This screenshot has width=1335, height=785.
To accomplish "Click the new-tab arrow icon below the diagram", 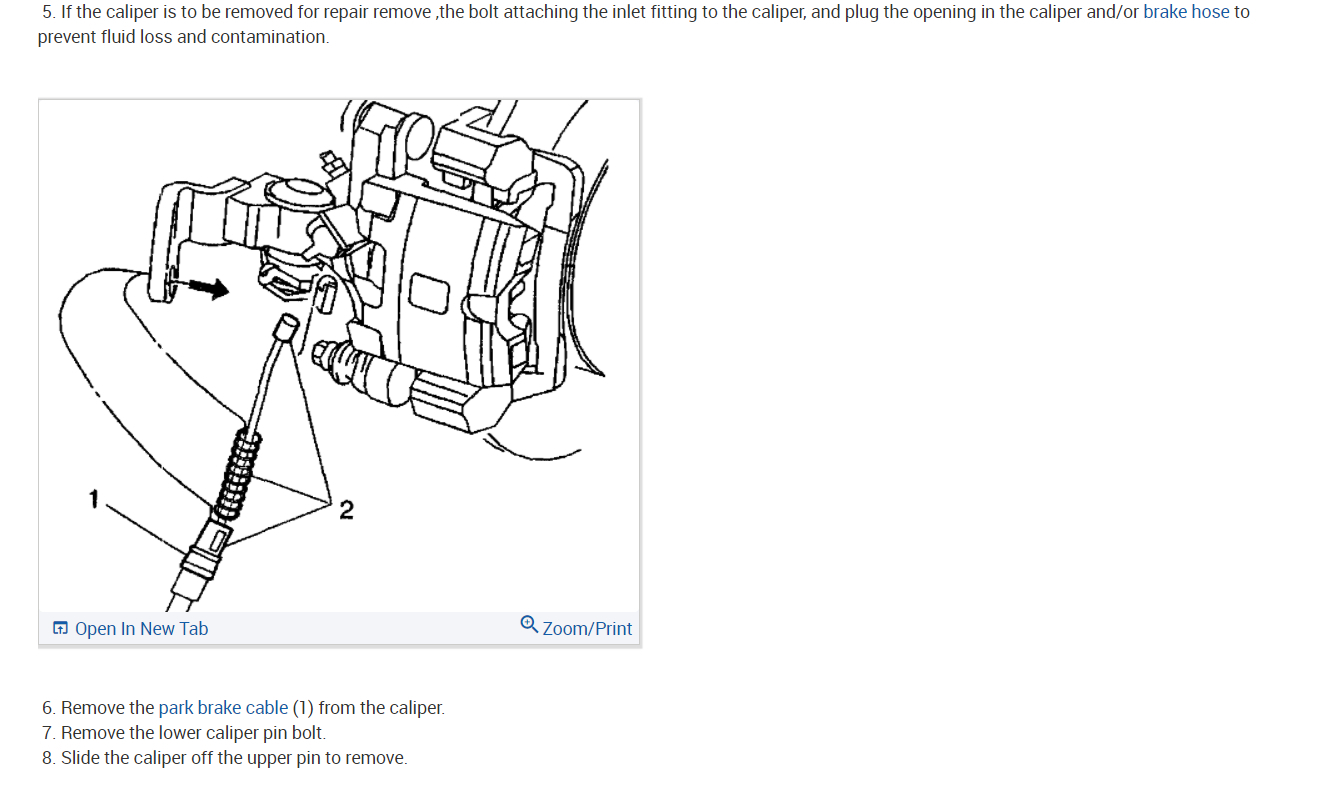I will [60, 629].
